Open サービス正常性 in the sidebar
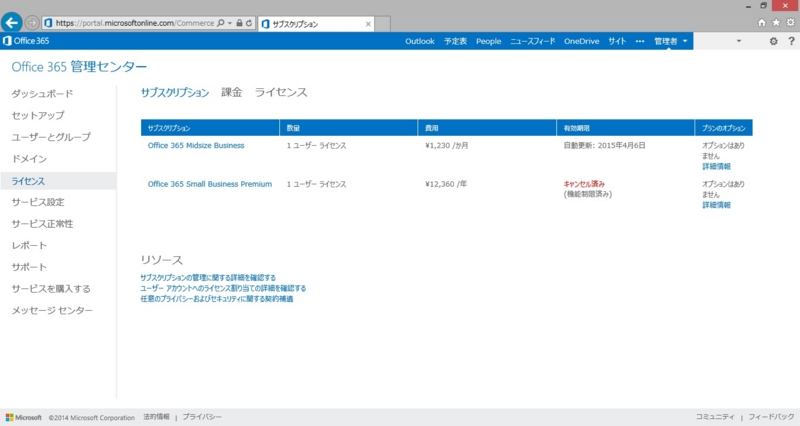 click(42, 223)
